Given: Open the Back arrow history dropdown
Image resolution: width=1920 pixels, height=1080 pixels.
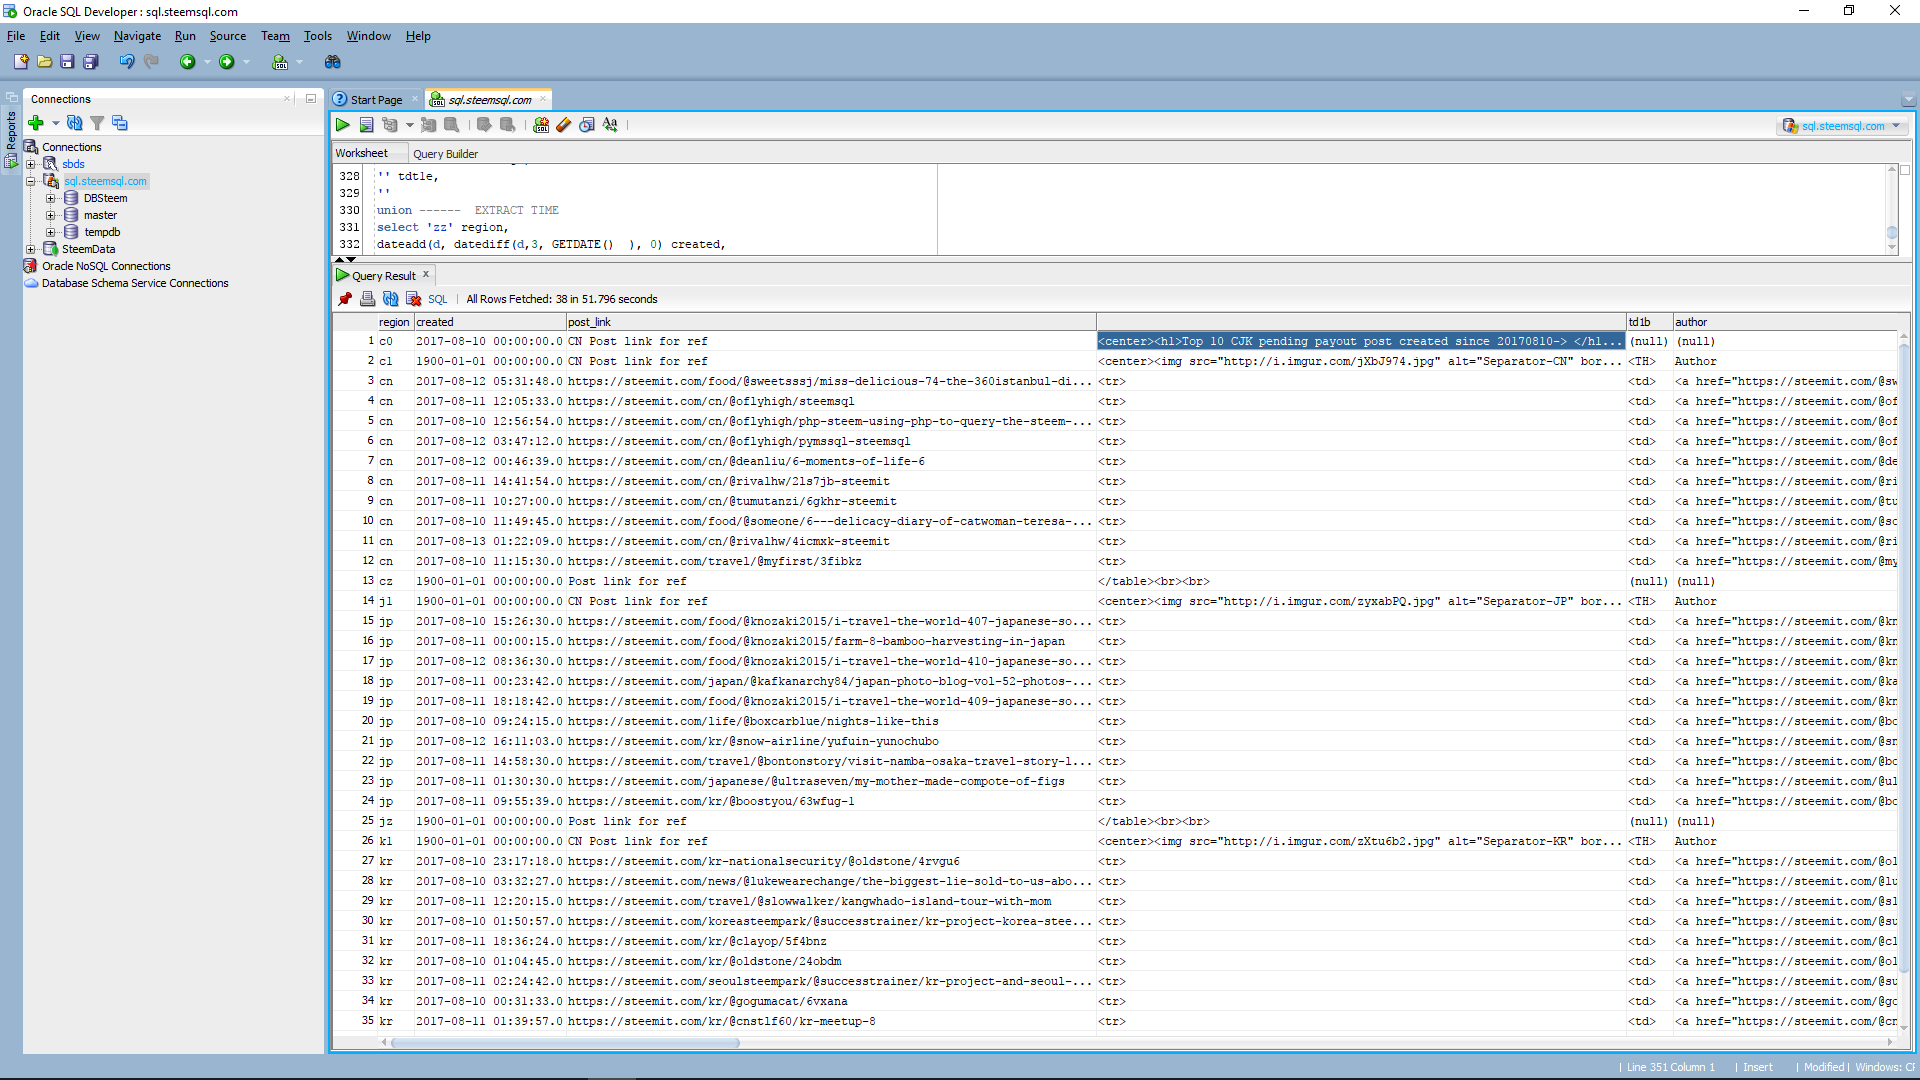Looking at the screenshot, I should point(207,62).
